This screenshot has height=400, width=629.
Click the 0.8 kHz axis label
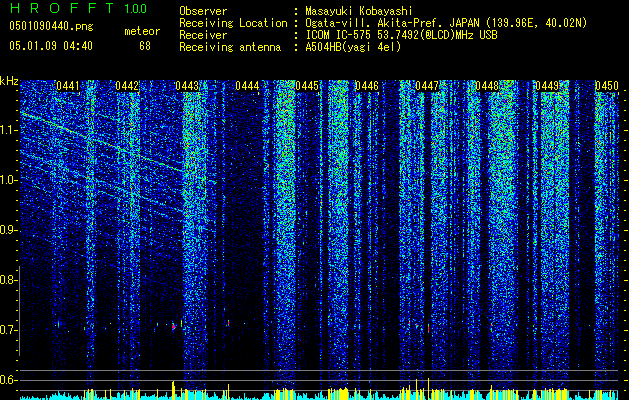point(8,280)
